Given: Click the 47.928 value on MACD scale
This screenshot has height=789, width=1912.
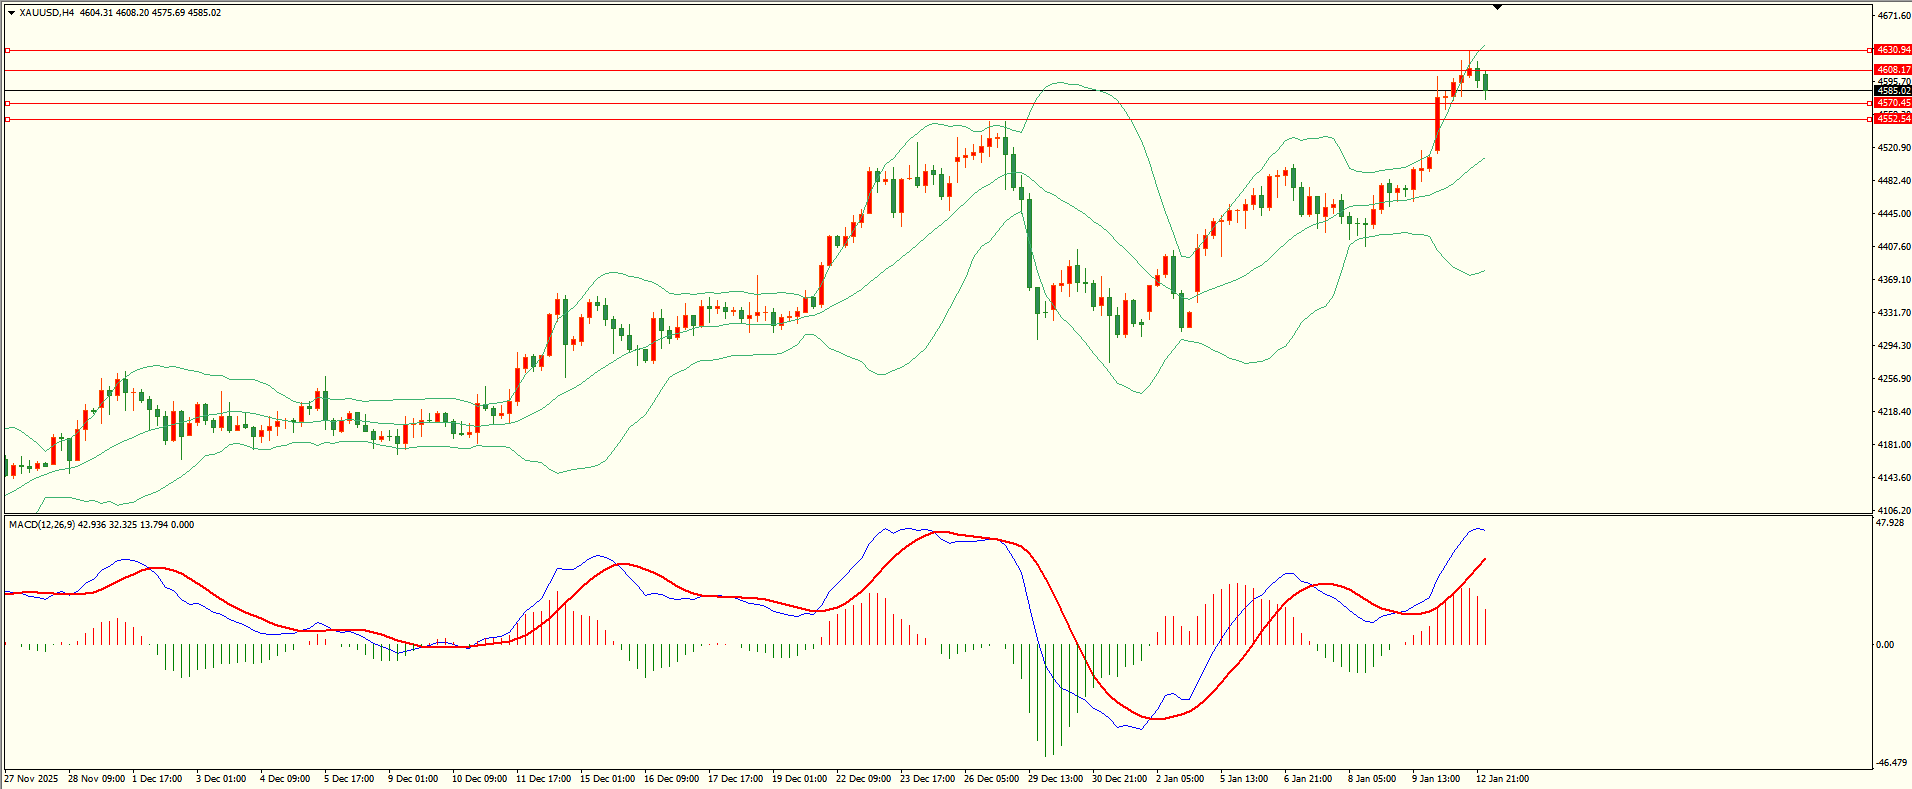Looking at the screenshot, I should 1890,523.
